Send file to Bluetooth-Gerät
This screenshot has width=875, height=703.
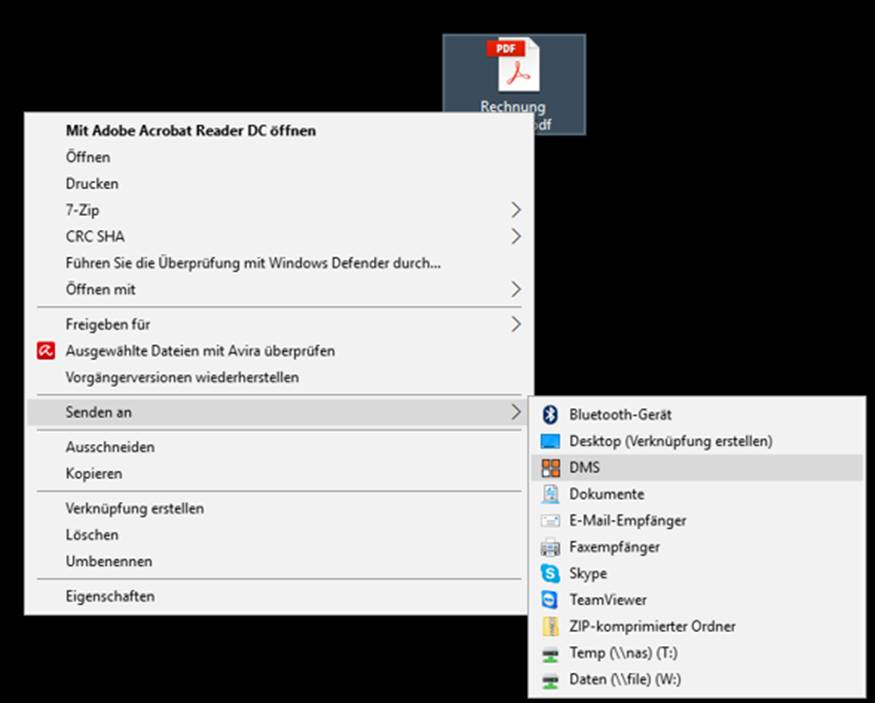pos(697,415)
